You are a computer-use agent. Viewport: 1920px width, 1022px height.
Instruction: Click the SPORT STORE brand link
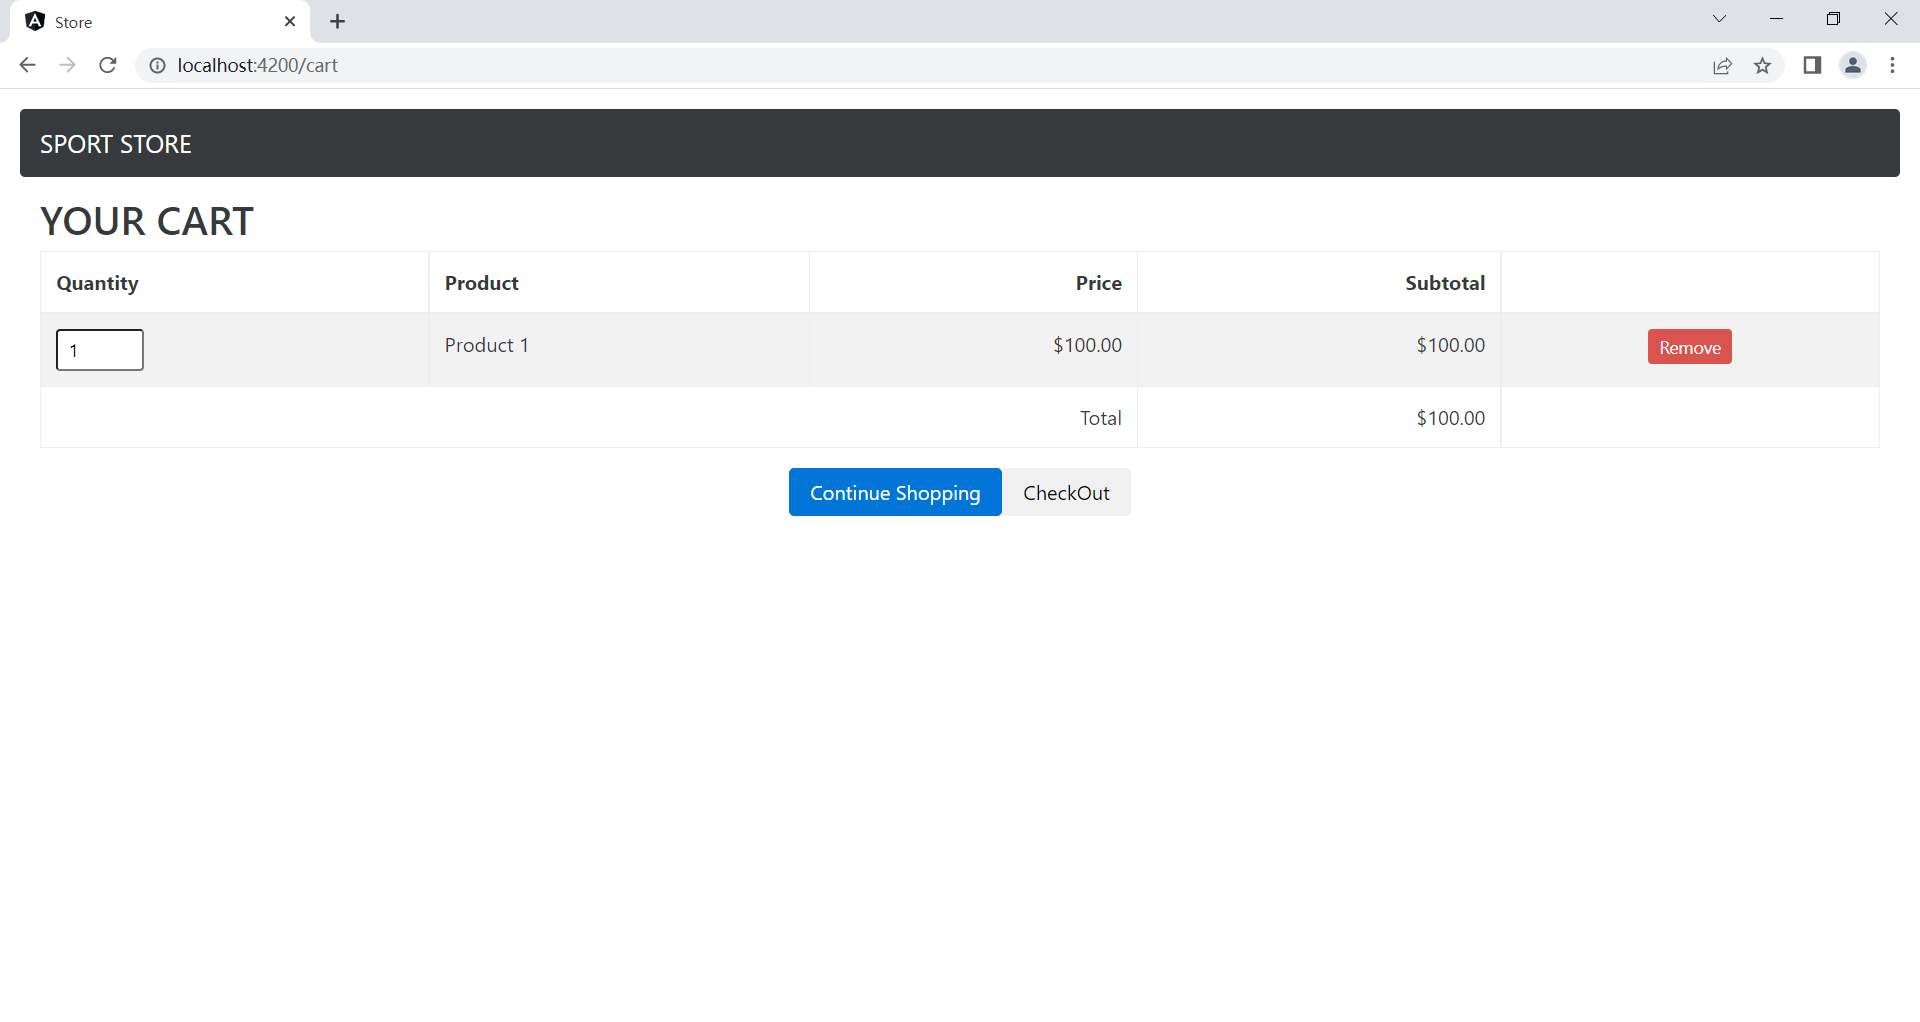116,144
